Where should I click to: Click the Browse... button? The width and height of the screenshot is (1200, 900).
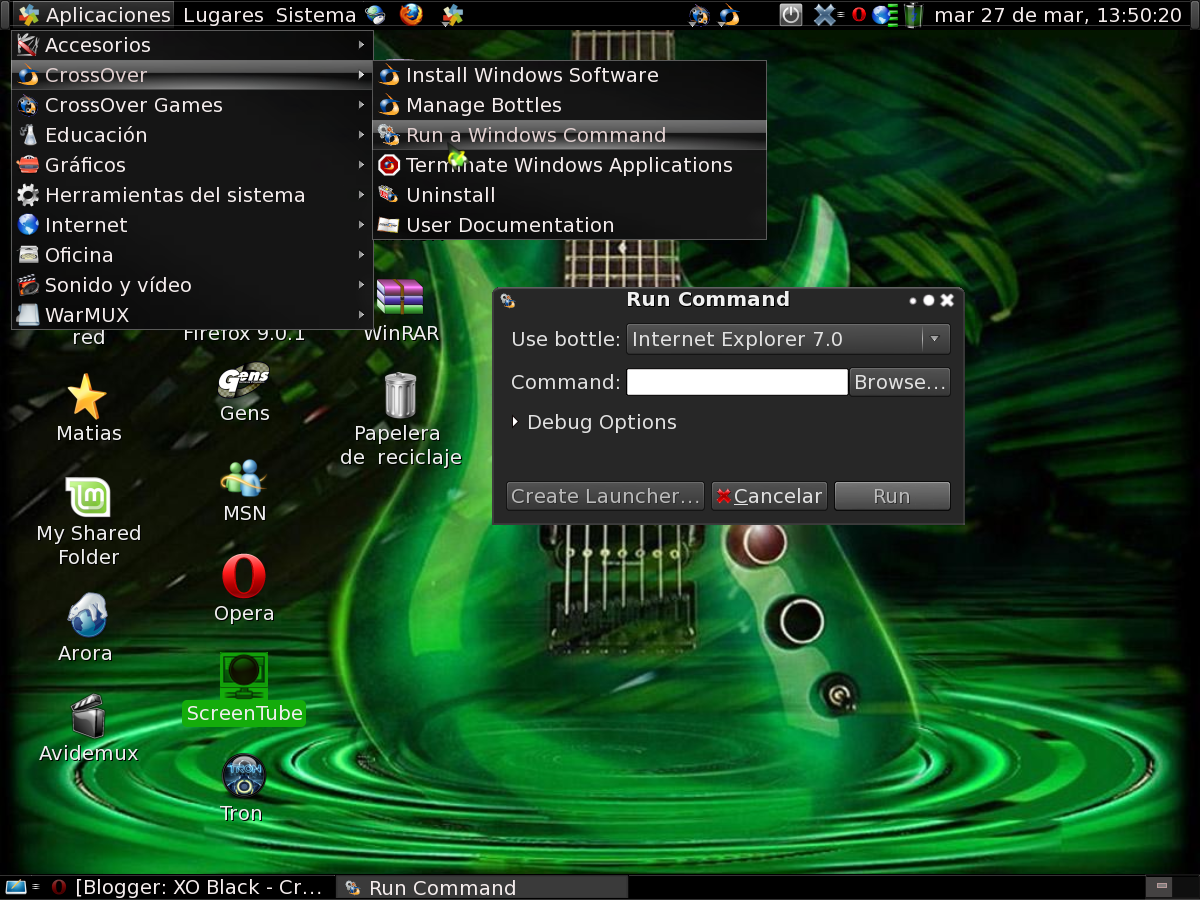coord(900,382)
